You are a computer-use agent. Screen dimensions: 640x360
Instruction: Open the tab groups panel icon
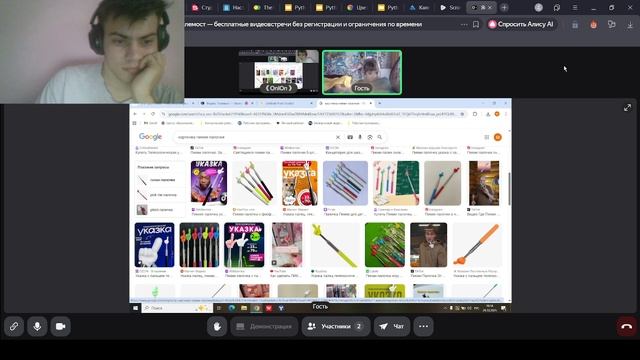557,7
